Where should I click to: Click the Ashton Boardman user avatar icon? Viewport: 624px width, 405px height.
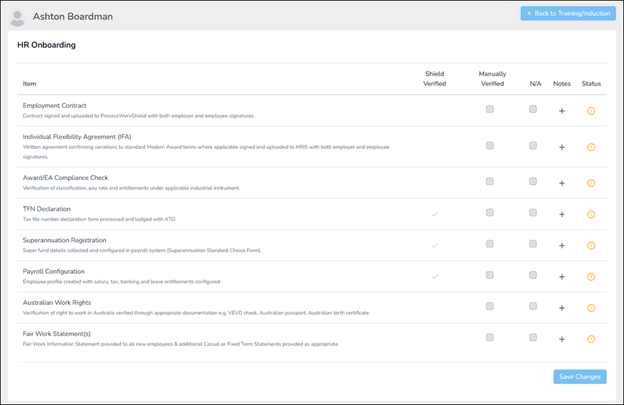[17, 17]
